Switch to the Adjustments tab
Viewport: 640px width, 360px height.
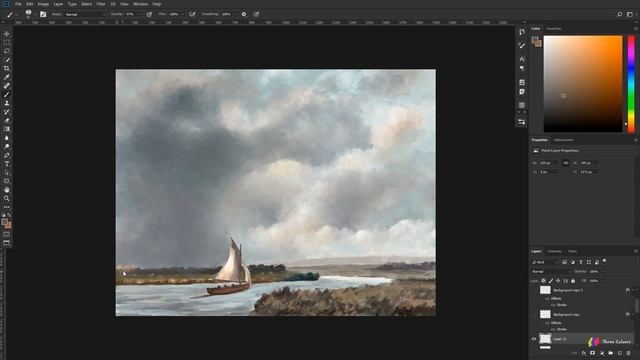coord(564,140)
